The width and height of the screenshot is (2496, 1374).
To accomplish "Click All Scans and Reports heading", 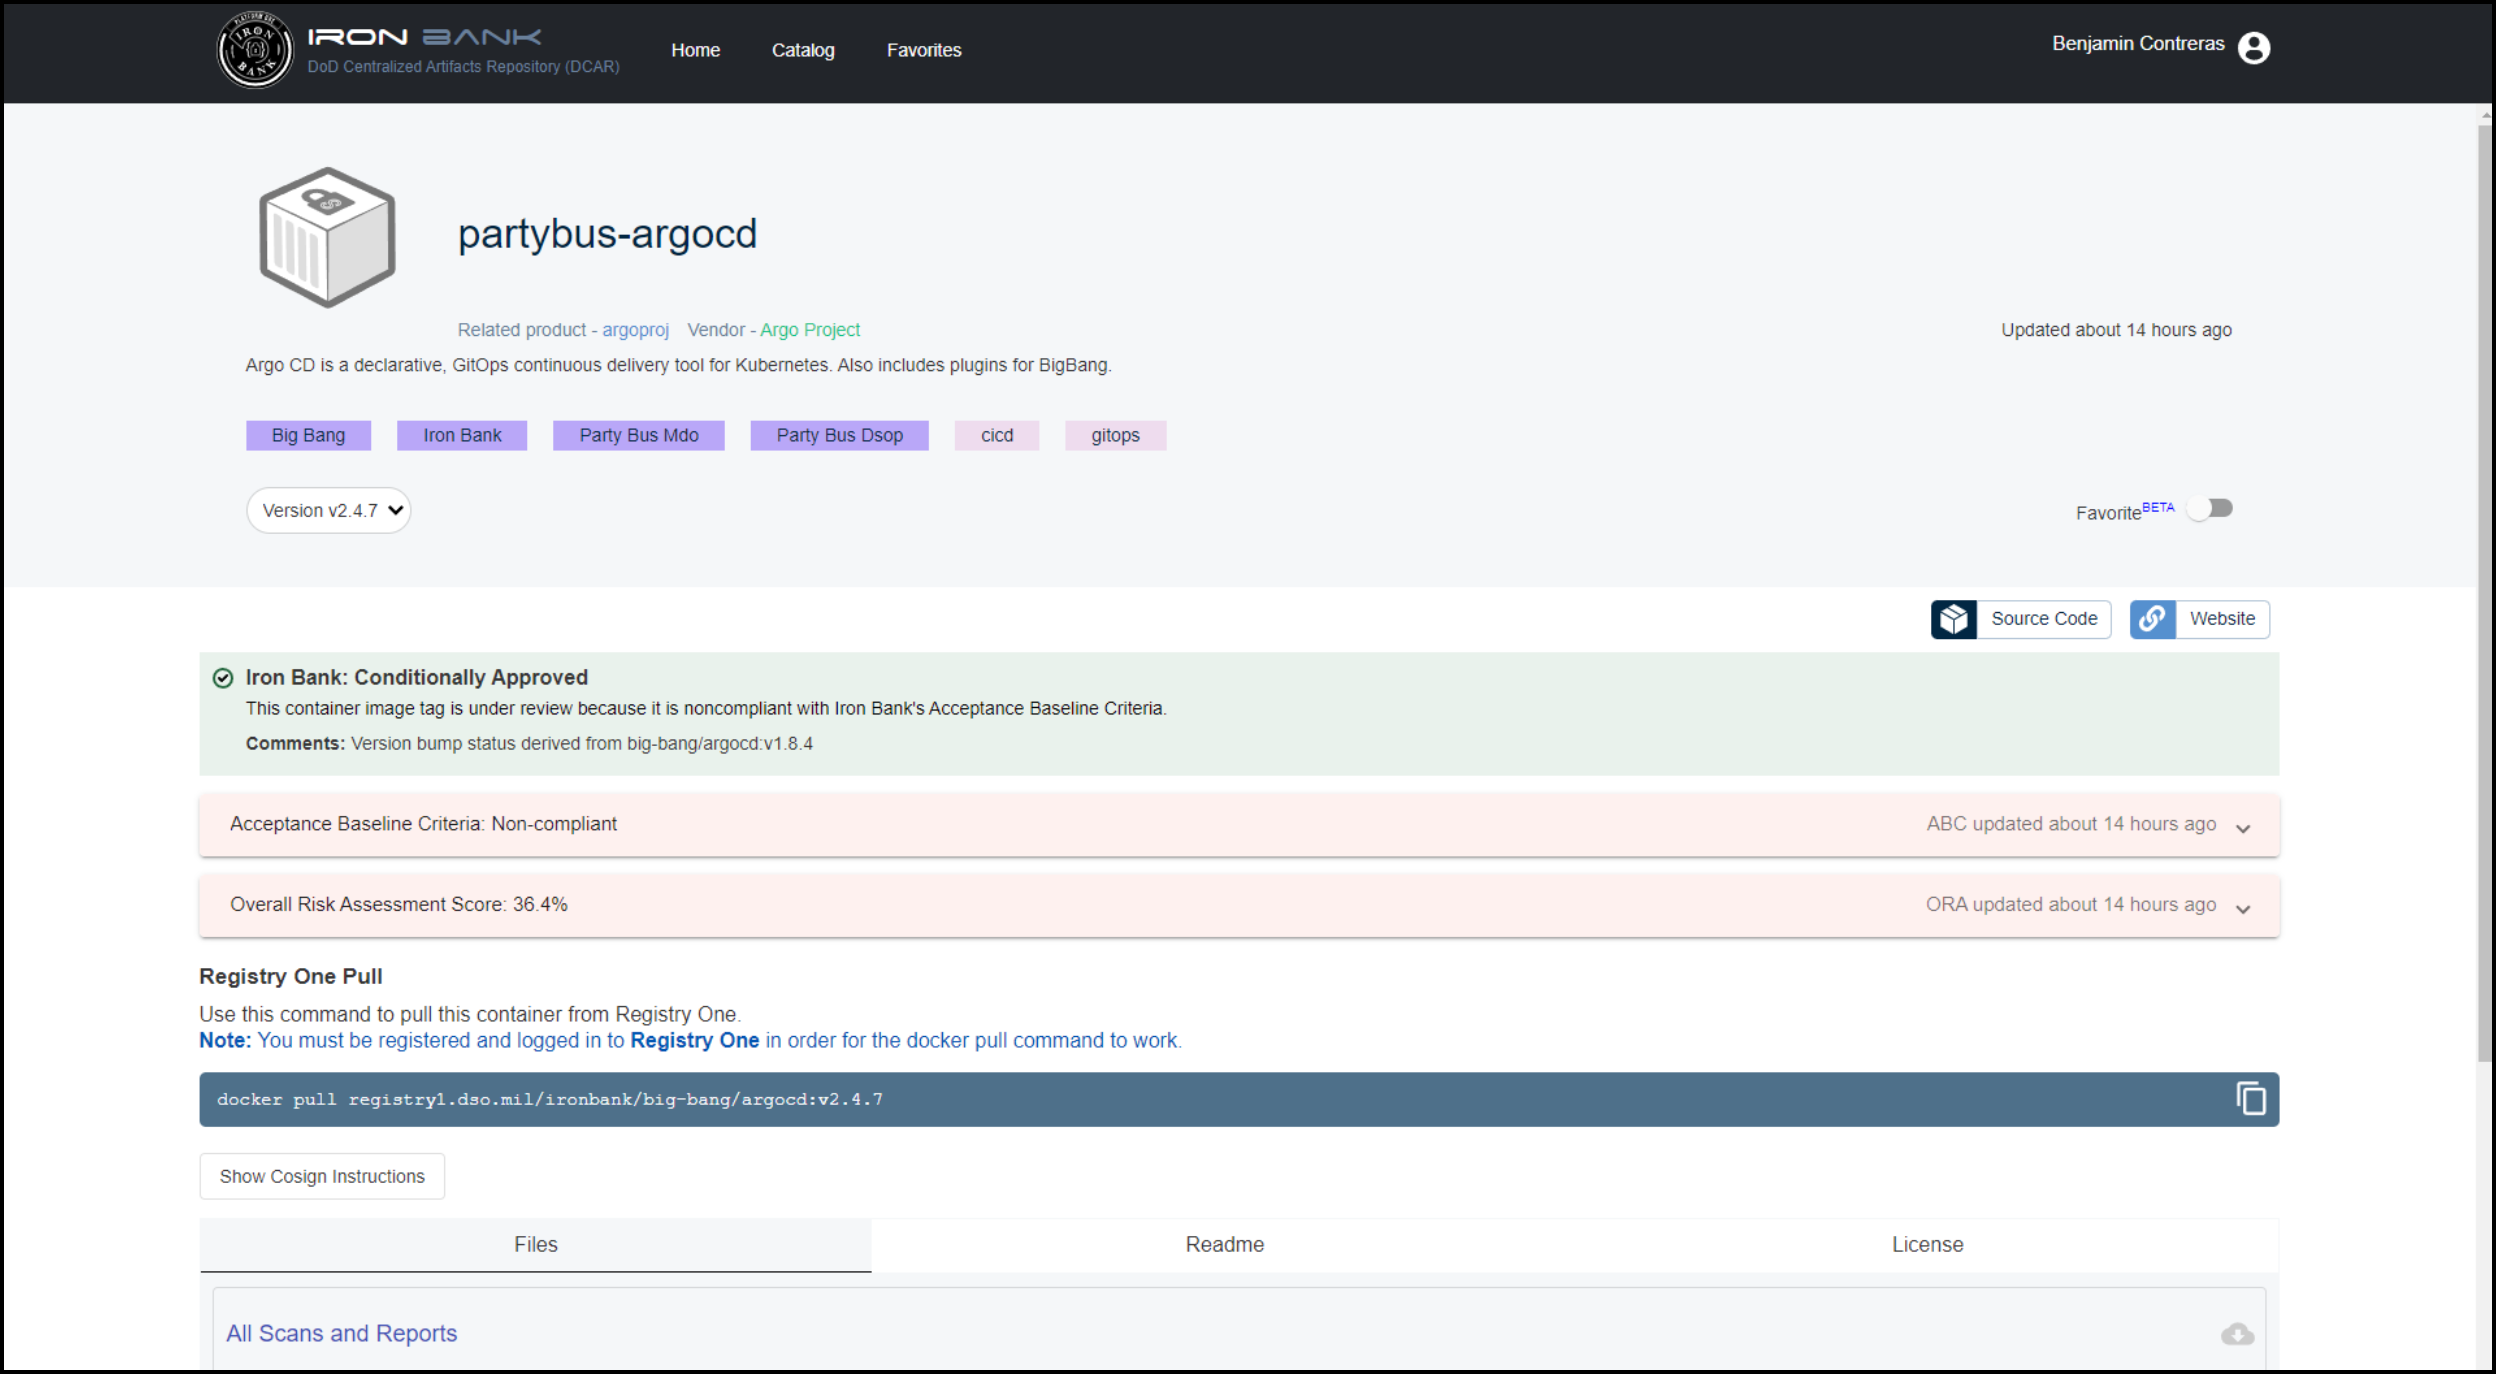I will tap(341, 1333).
